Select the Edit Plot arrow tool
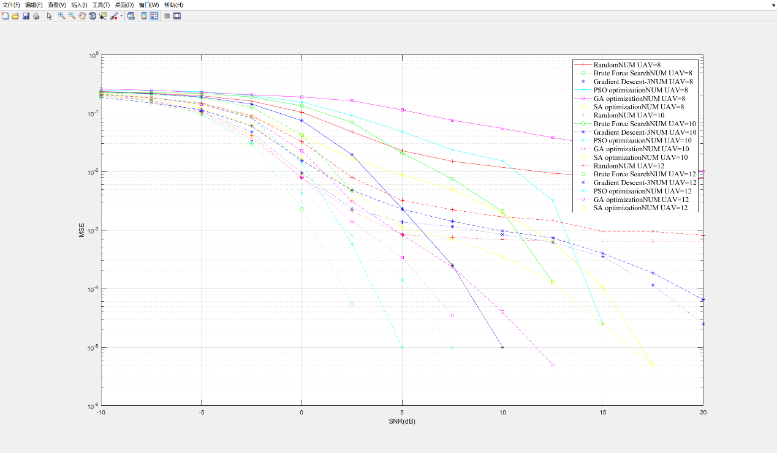Screen dimensions: 777x453 pyautogui.click(x=49, y=16)
